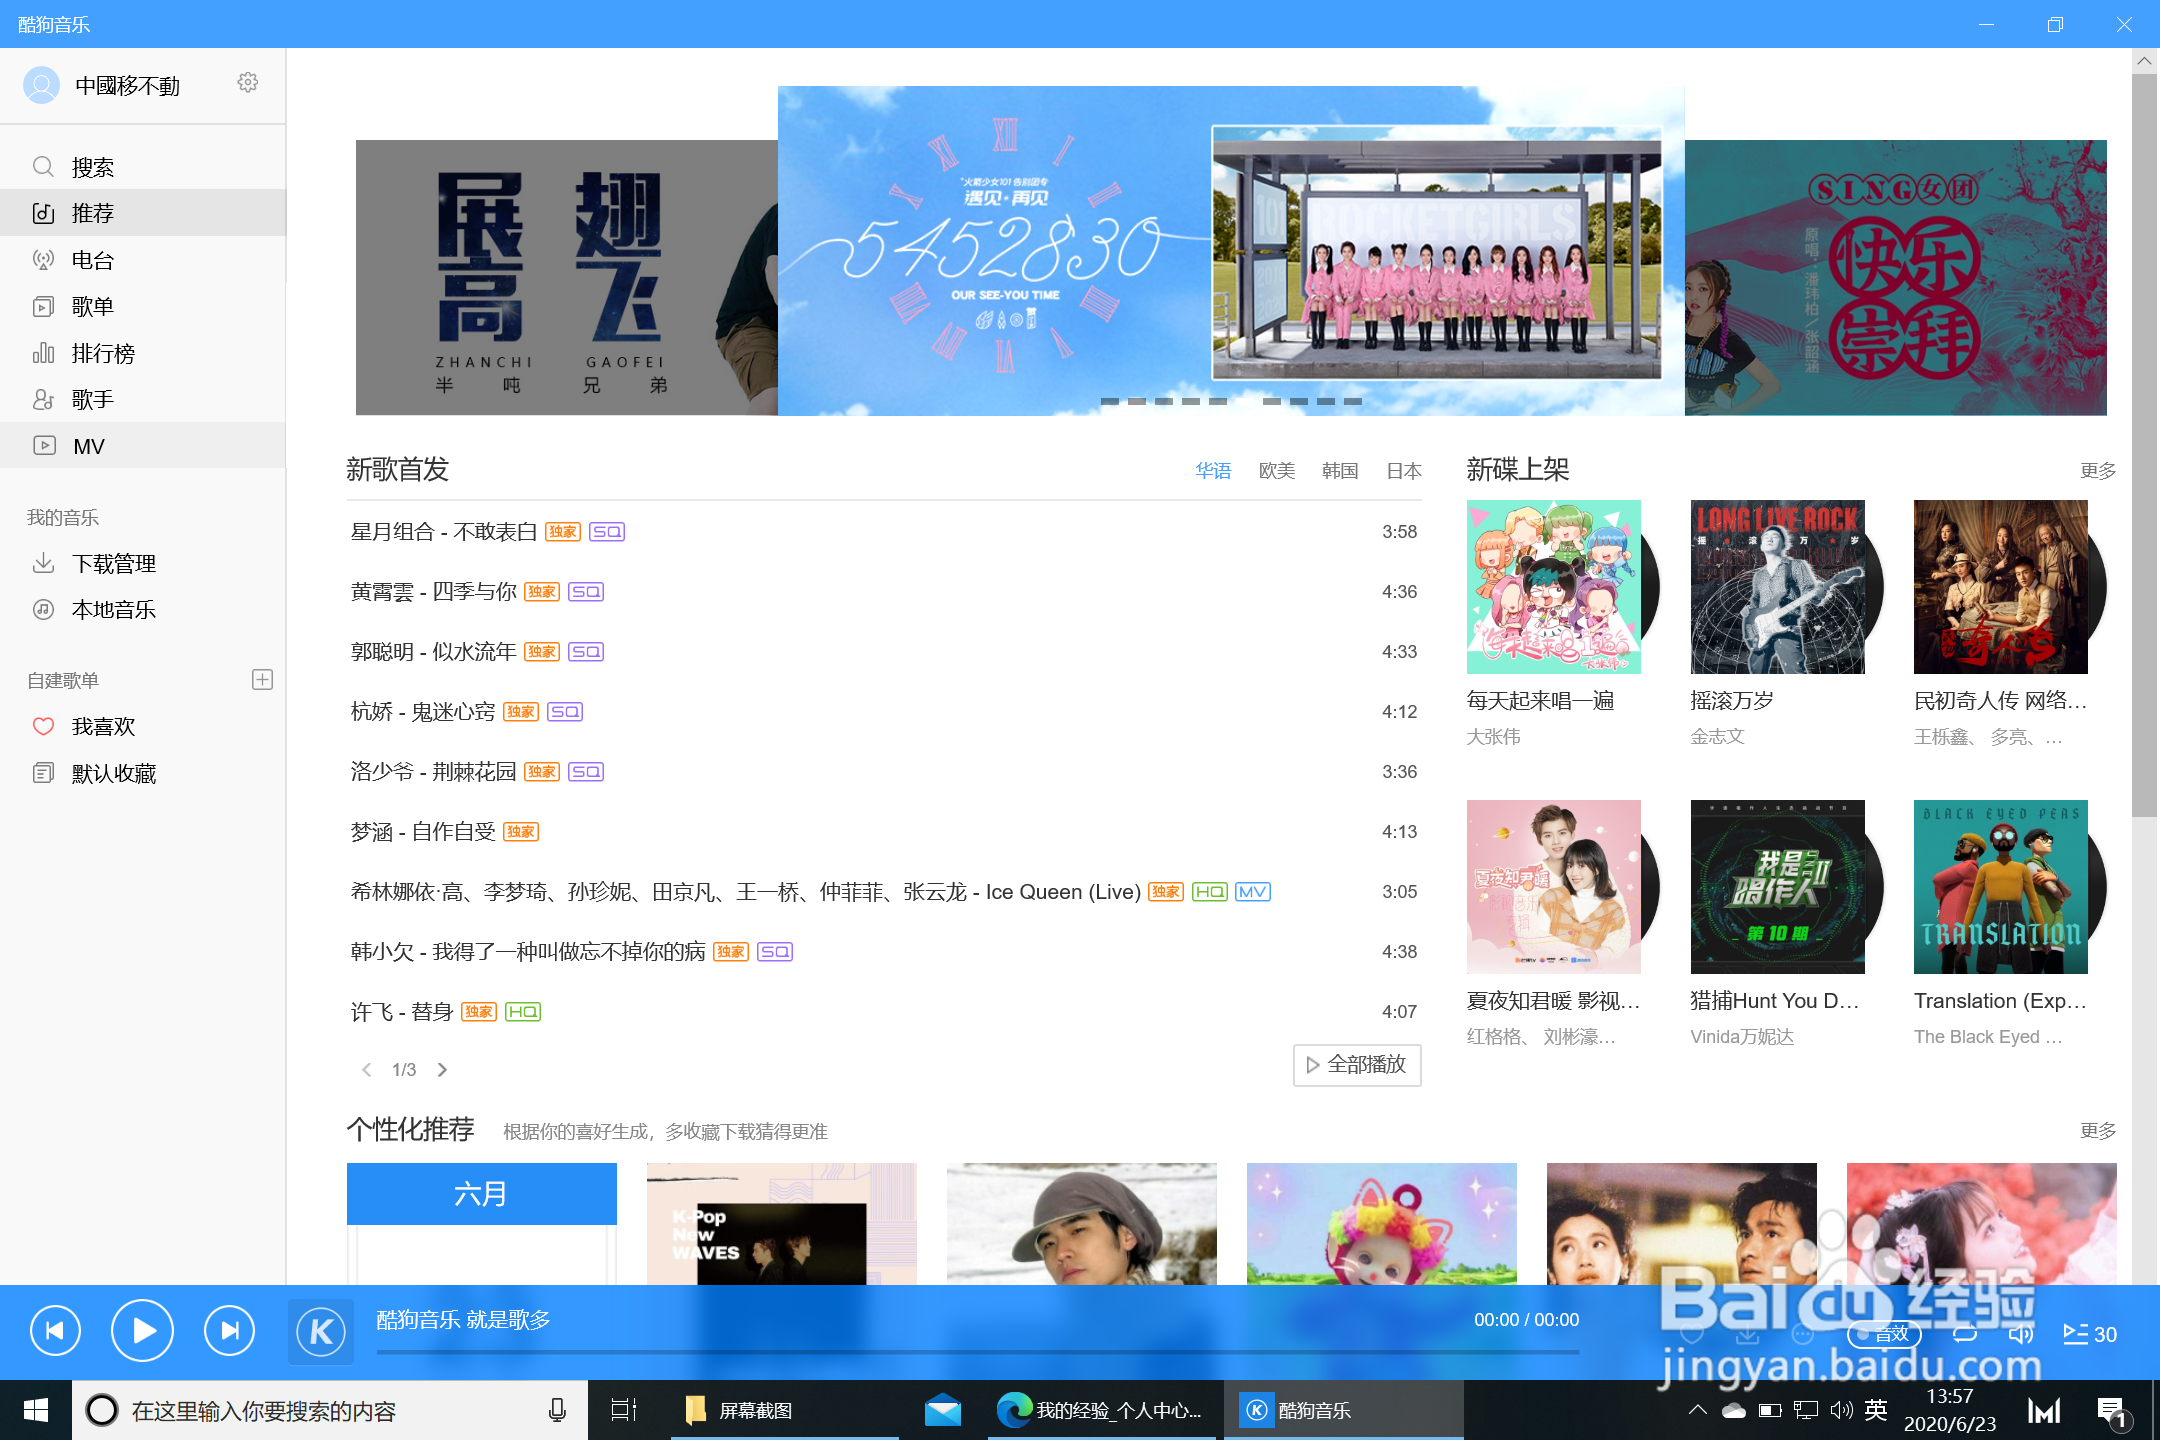This screenshot has width=2160, height=1440.
Task: Open settings gear next to username
Action: (248, 83)
